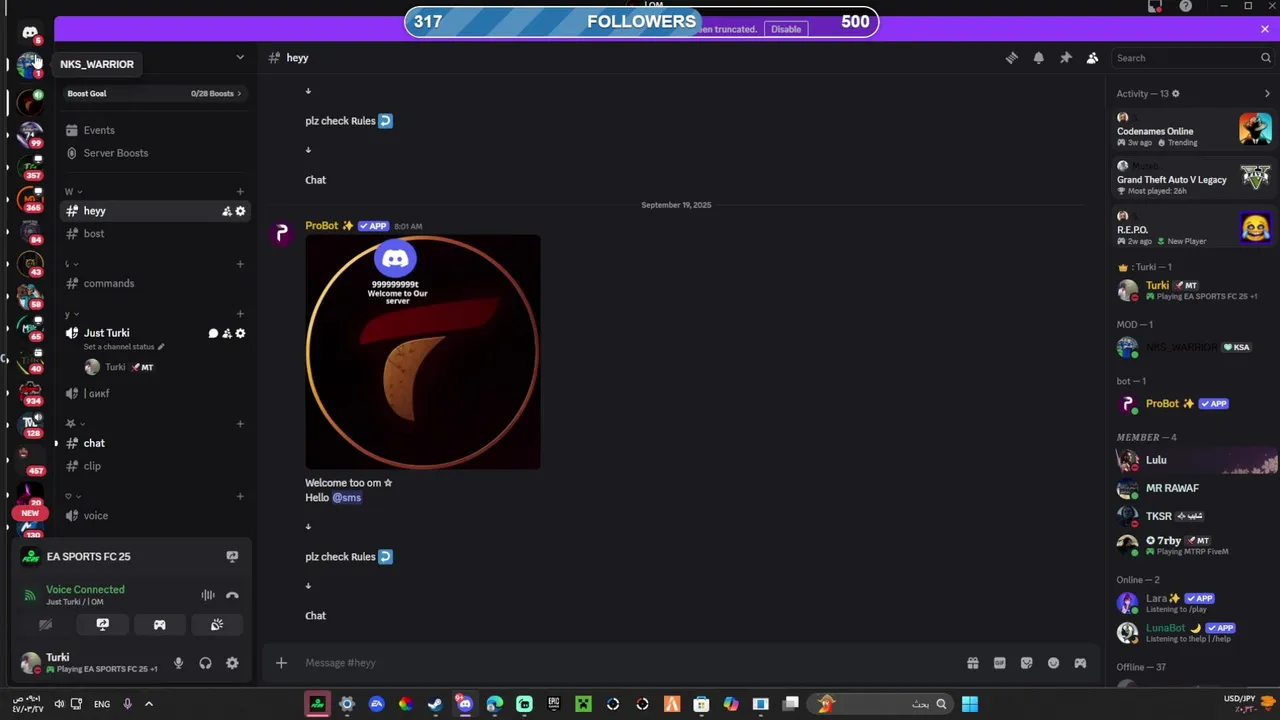Open the R.E.P.O. activity card
Image resolution: width=1280 pixels, height=720 pixels.
pyautogui.click(x=1194, y=228)
